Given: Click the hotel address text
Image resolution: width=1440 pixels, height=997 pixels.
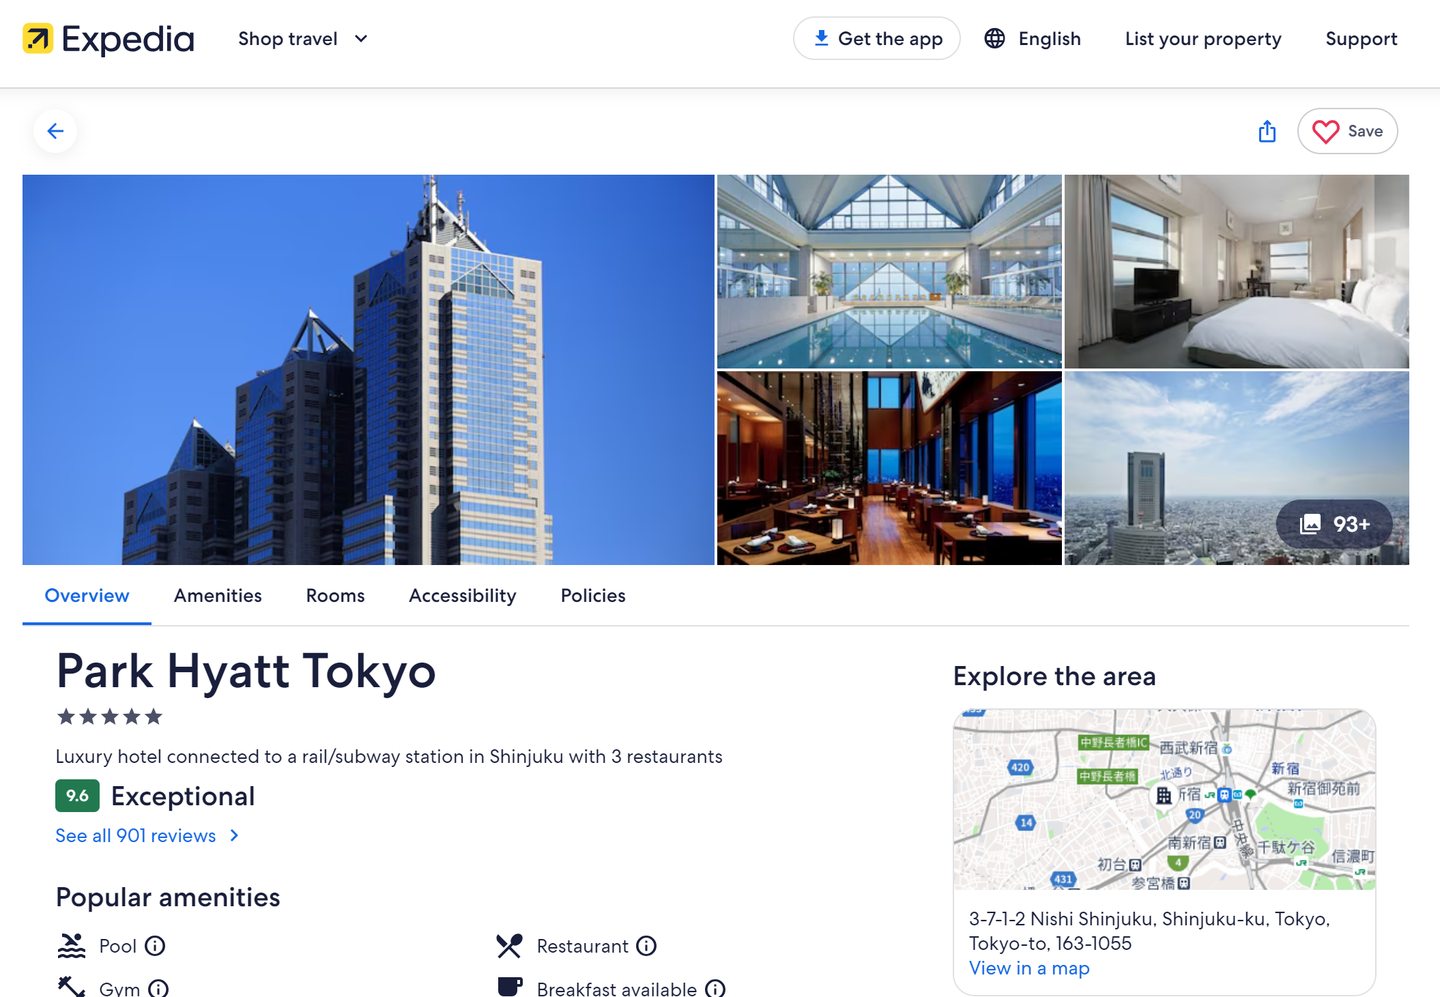Looking at the screenshot, I should pos(1150,931).
